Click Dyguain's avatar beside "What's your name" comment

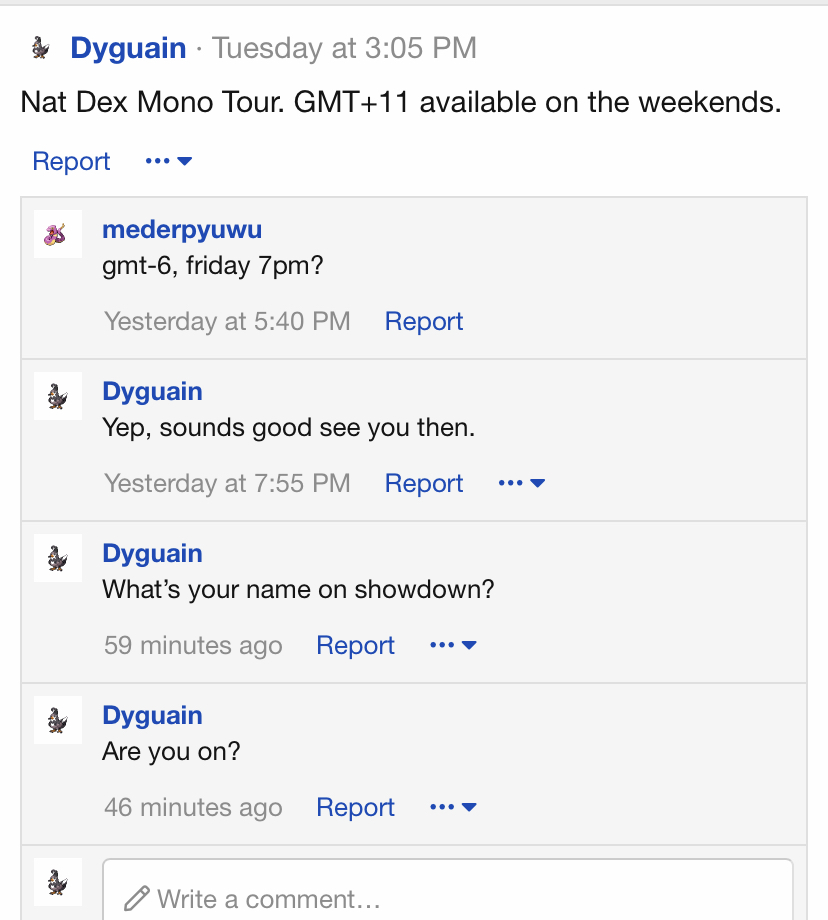pos(58,558)
